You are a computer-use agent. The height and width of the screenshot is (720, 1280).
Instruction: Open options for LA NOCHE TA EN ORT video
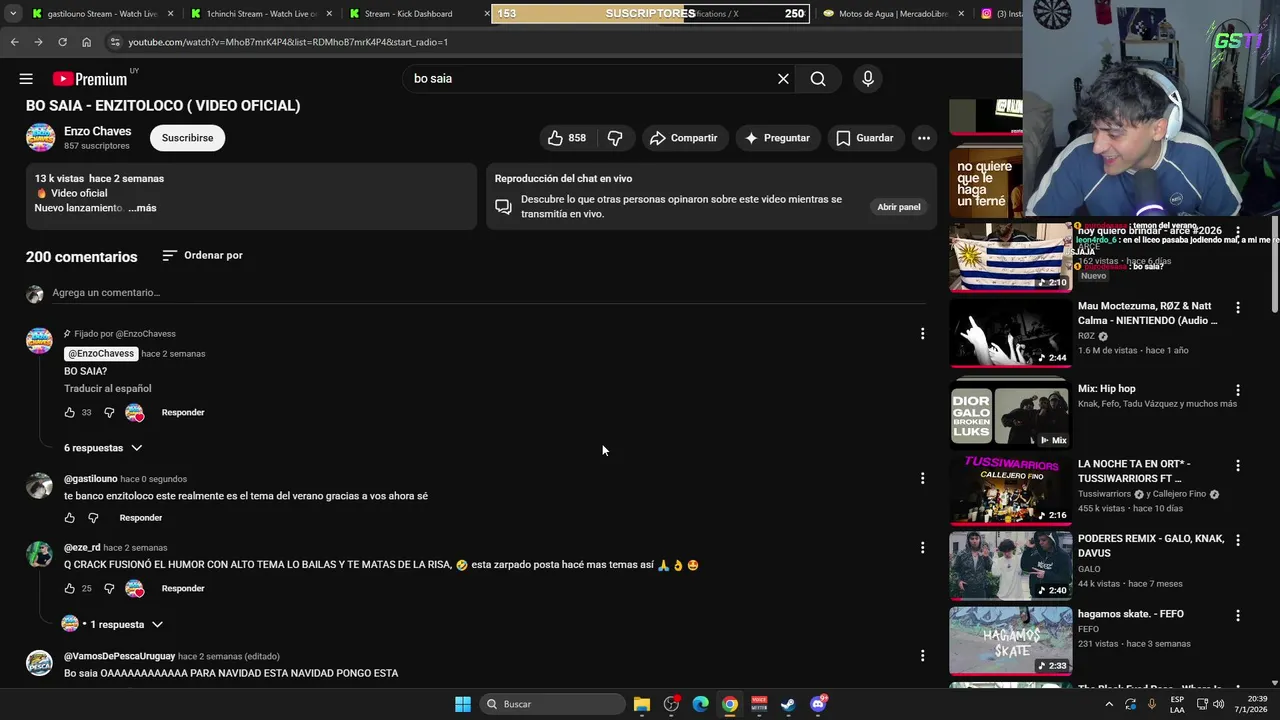coord(1238,466)
